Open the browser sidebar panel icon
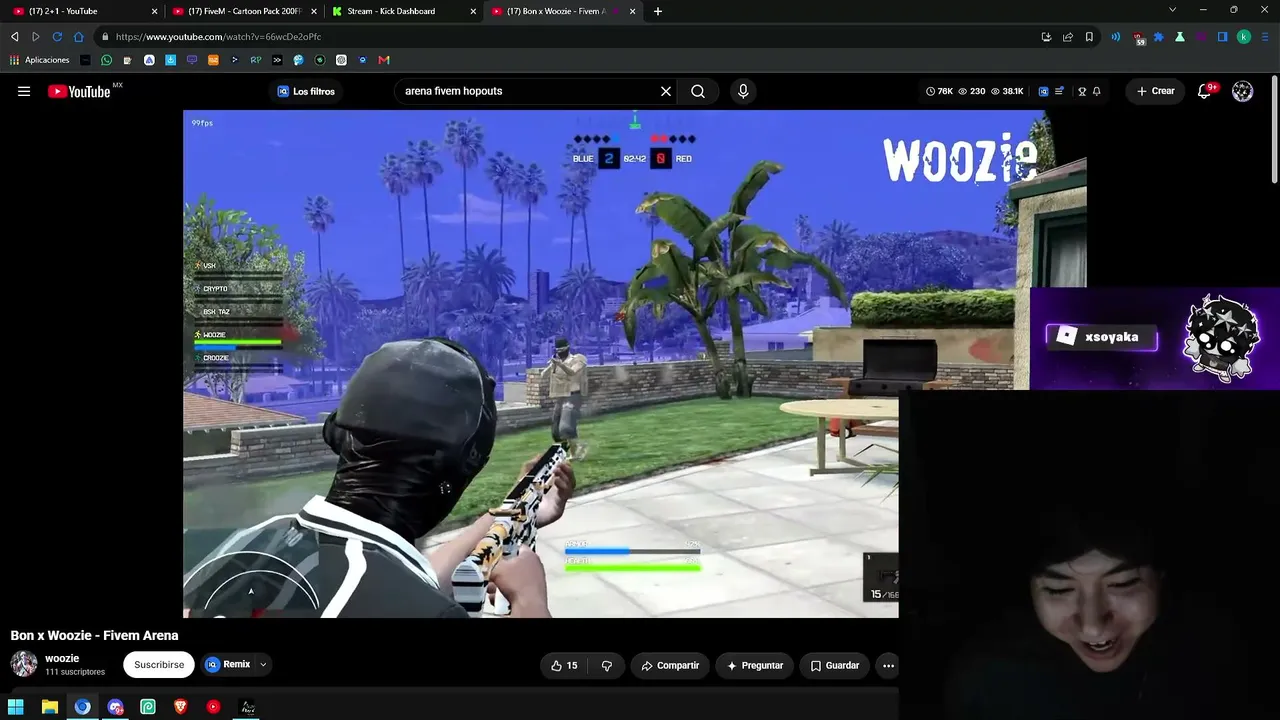Image resolution: width=1280 pixels, height=720 pixels. [x=1222, y=37]
